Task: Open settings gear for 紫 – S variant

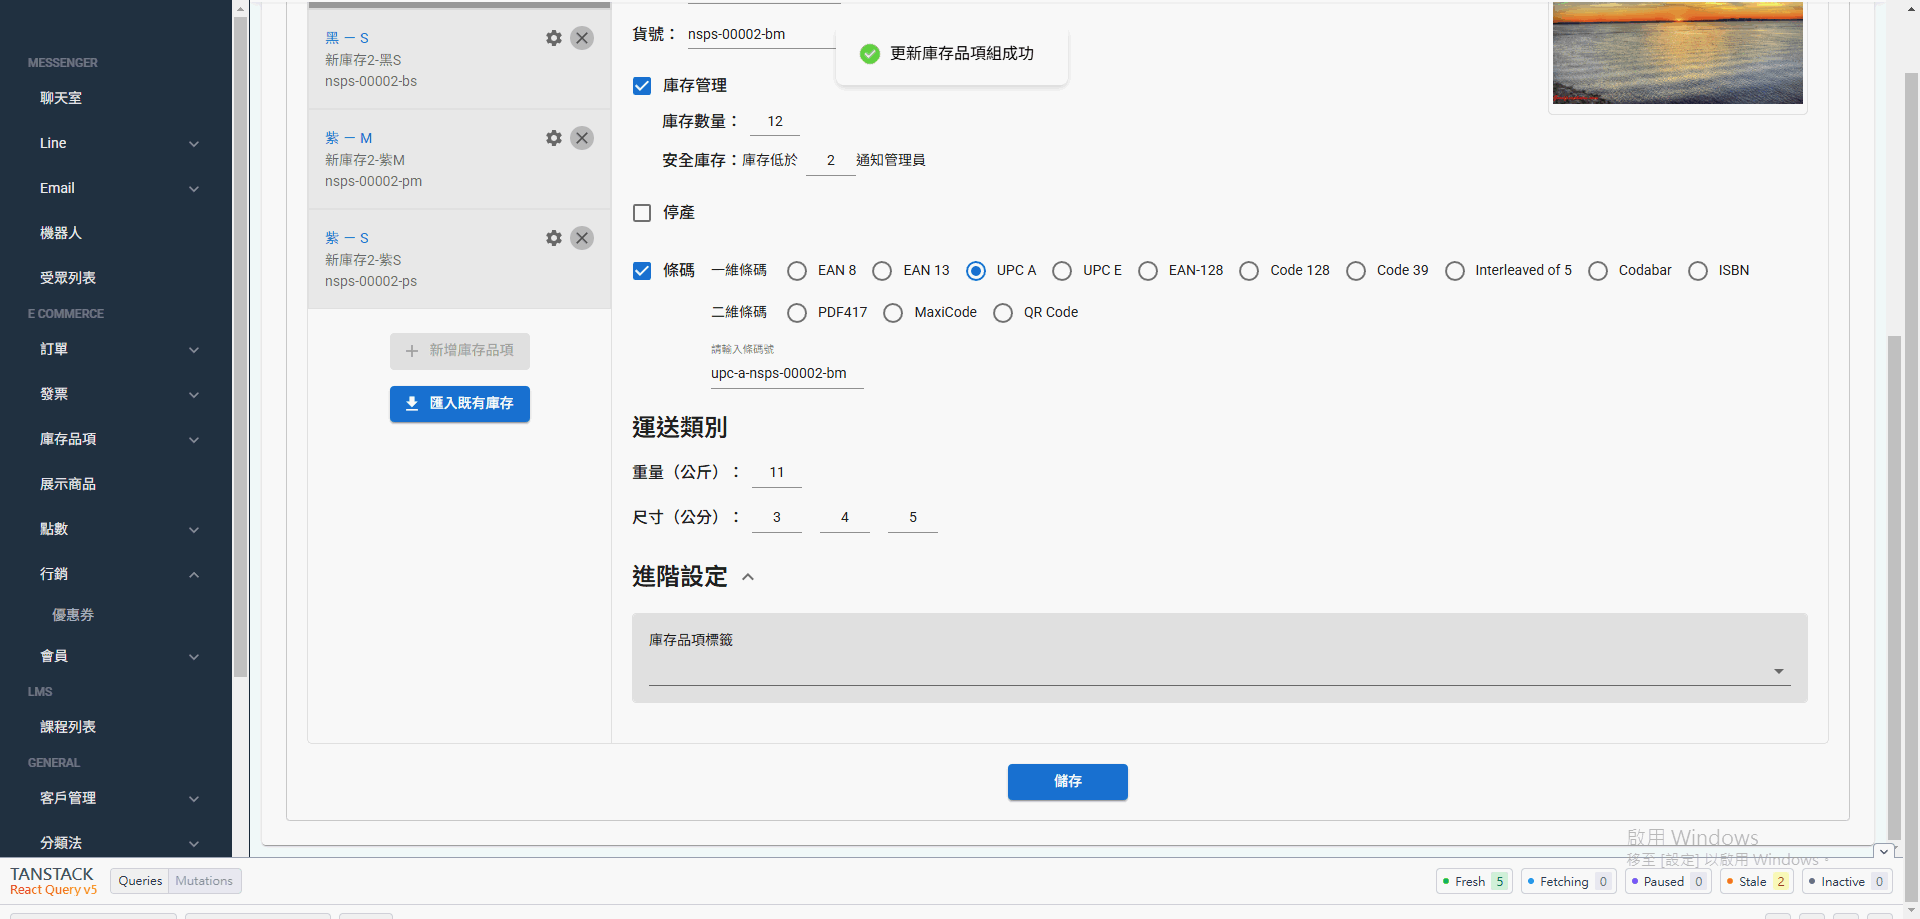Action: pyautogui.click(x=554, y=238)
